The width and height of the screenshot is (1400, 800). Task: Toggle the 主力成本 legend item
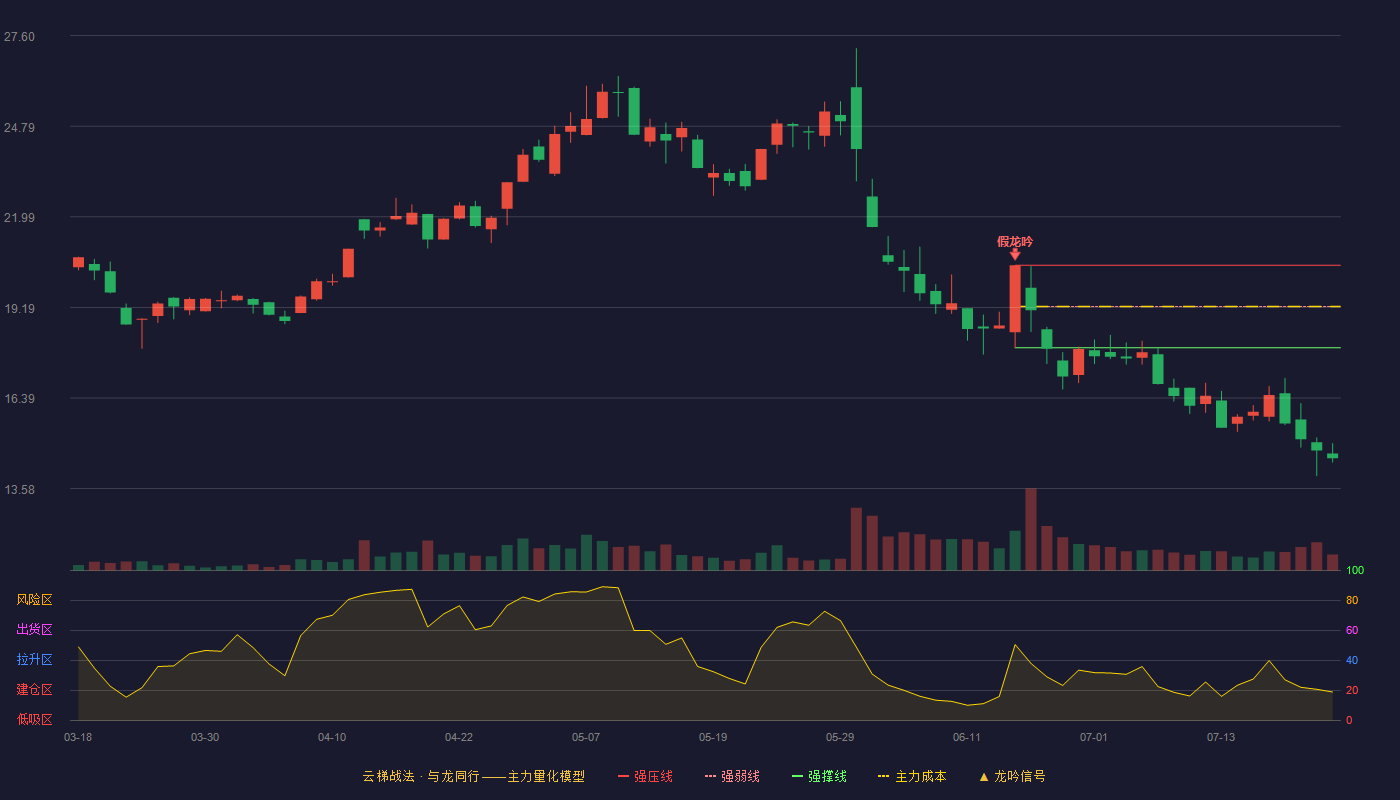click(x=912, y=776)
